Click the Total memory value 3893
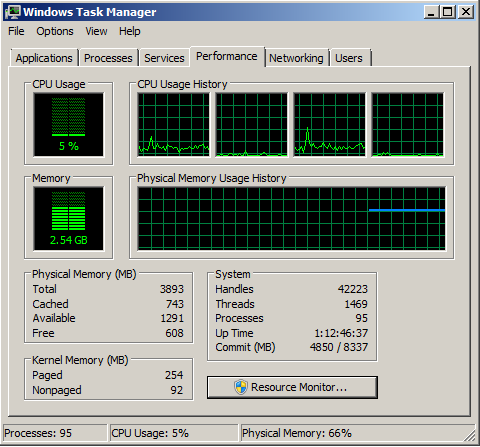 (x=172, y=289)
